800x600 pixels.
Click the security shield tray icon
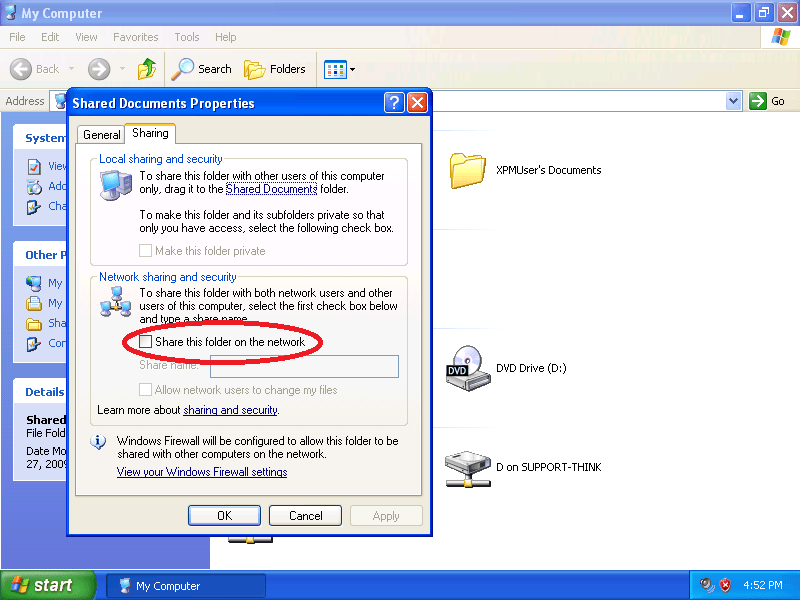[x=725, y=585]
